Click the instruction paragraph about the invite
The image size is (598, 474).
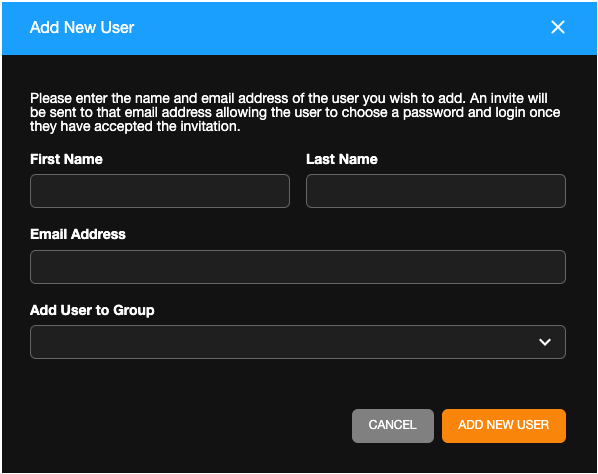[x=295, y=112]
